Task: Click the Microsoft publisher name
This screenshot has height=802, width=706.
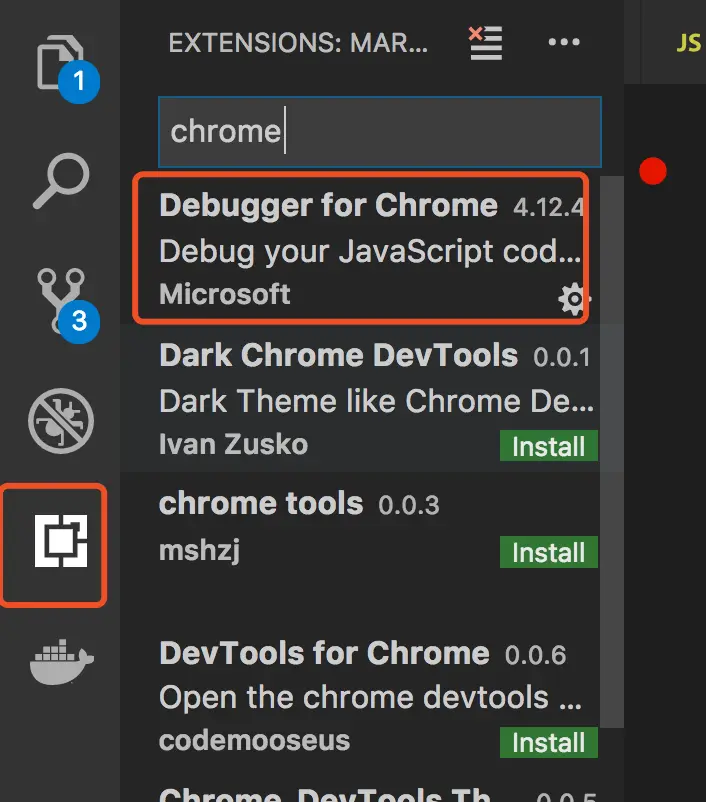Action: (x=225, y=294)
